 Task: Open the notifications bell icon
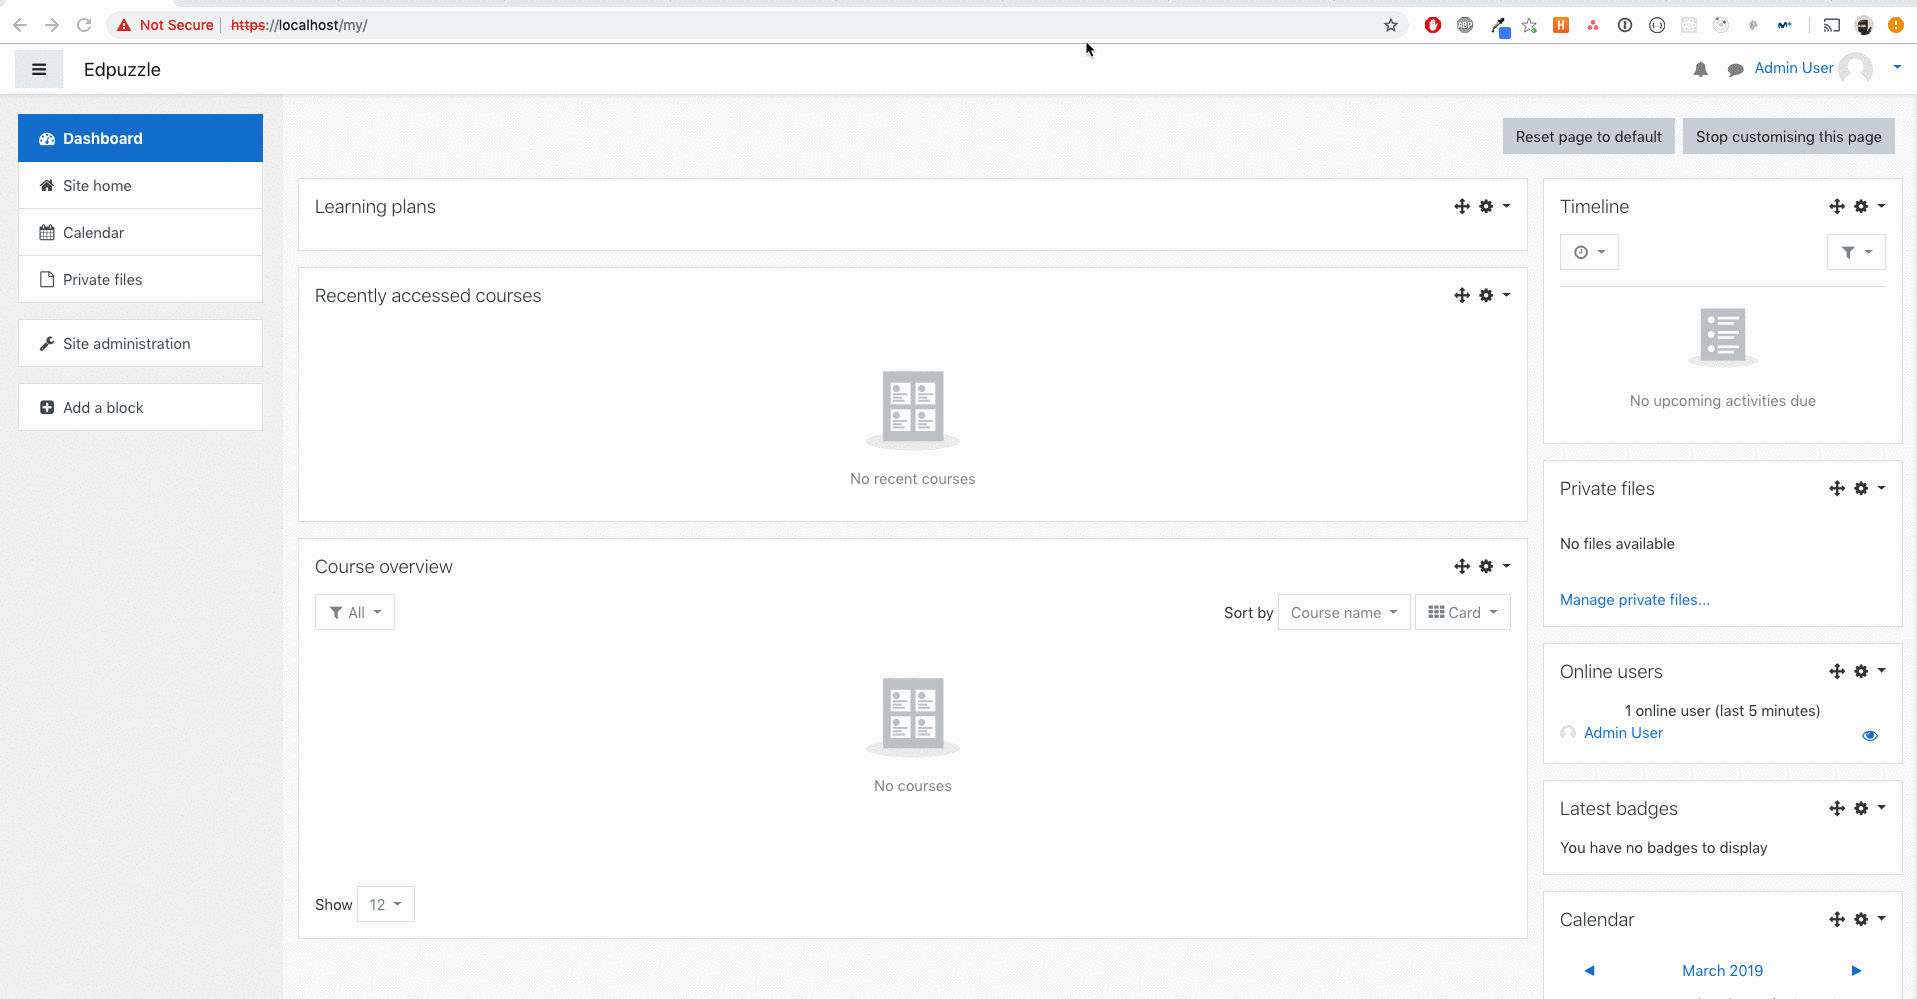point(1700,69)
